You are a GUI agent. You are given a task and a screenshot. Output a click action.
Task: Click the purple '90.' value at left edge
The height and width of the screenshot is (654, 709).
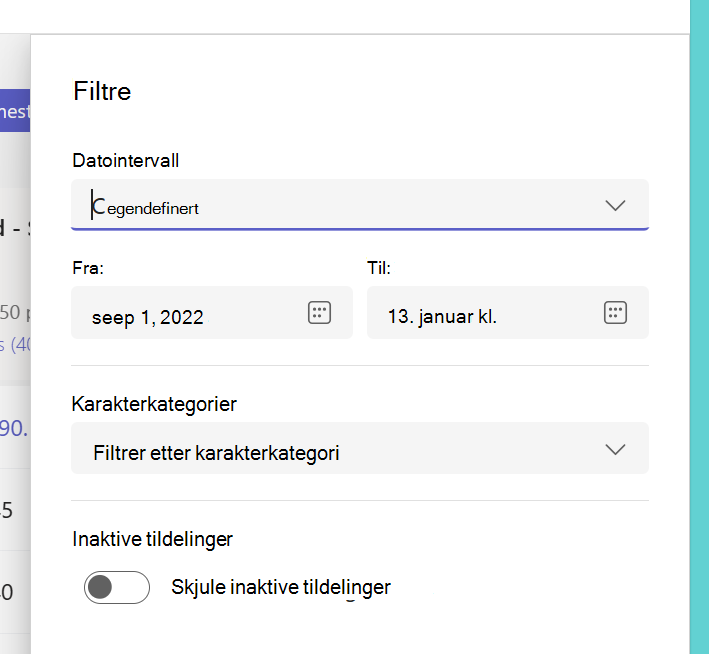14,428
